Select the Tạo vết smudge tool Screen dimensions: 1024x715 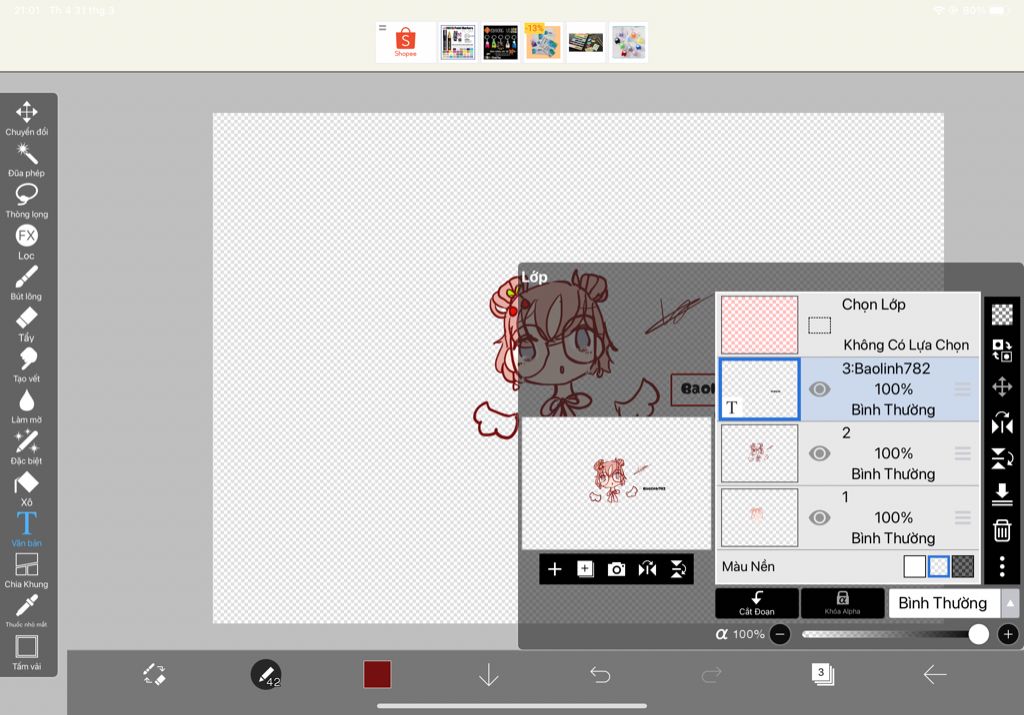(x=26, y=366)
